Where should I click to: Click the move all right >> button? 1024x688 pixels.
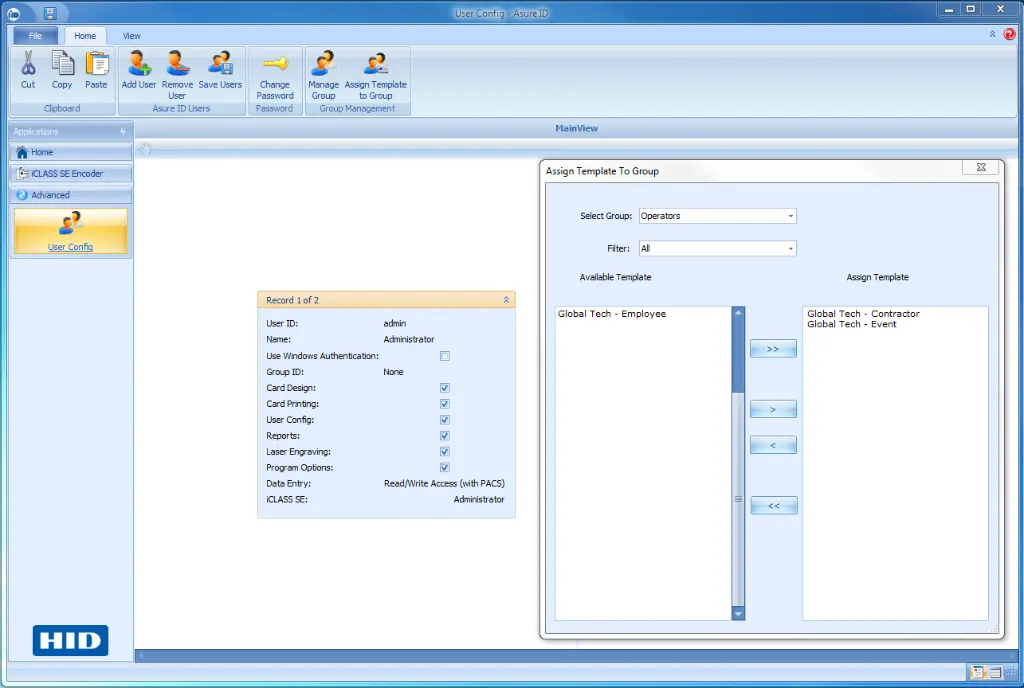point(773,349)
